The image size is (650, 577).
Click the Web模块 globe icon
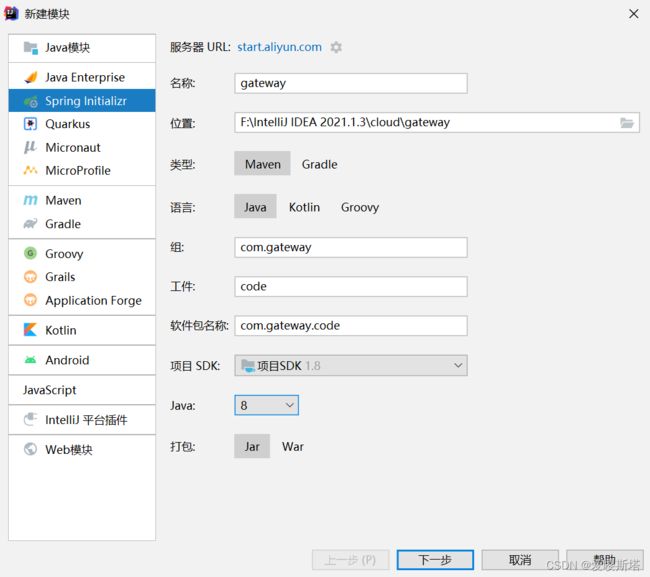(30, 449)
